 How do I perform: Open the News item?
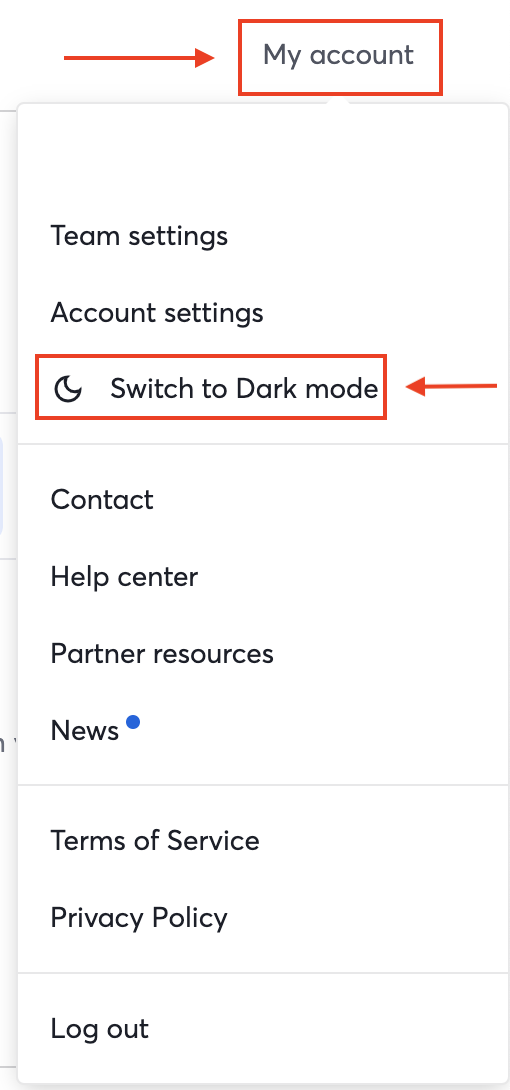coord(85,731)
